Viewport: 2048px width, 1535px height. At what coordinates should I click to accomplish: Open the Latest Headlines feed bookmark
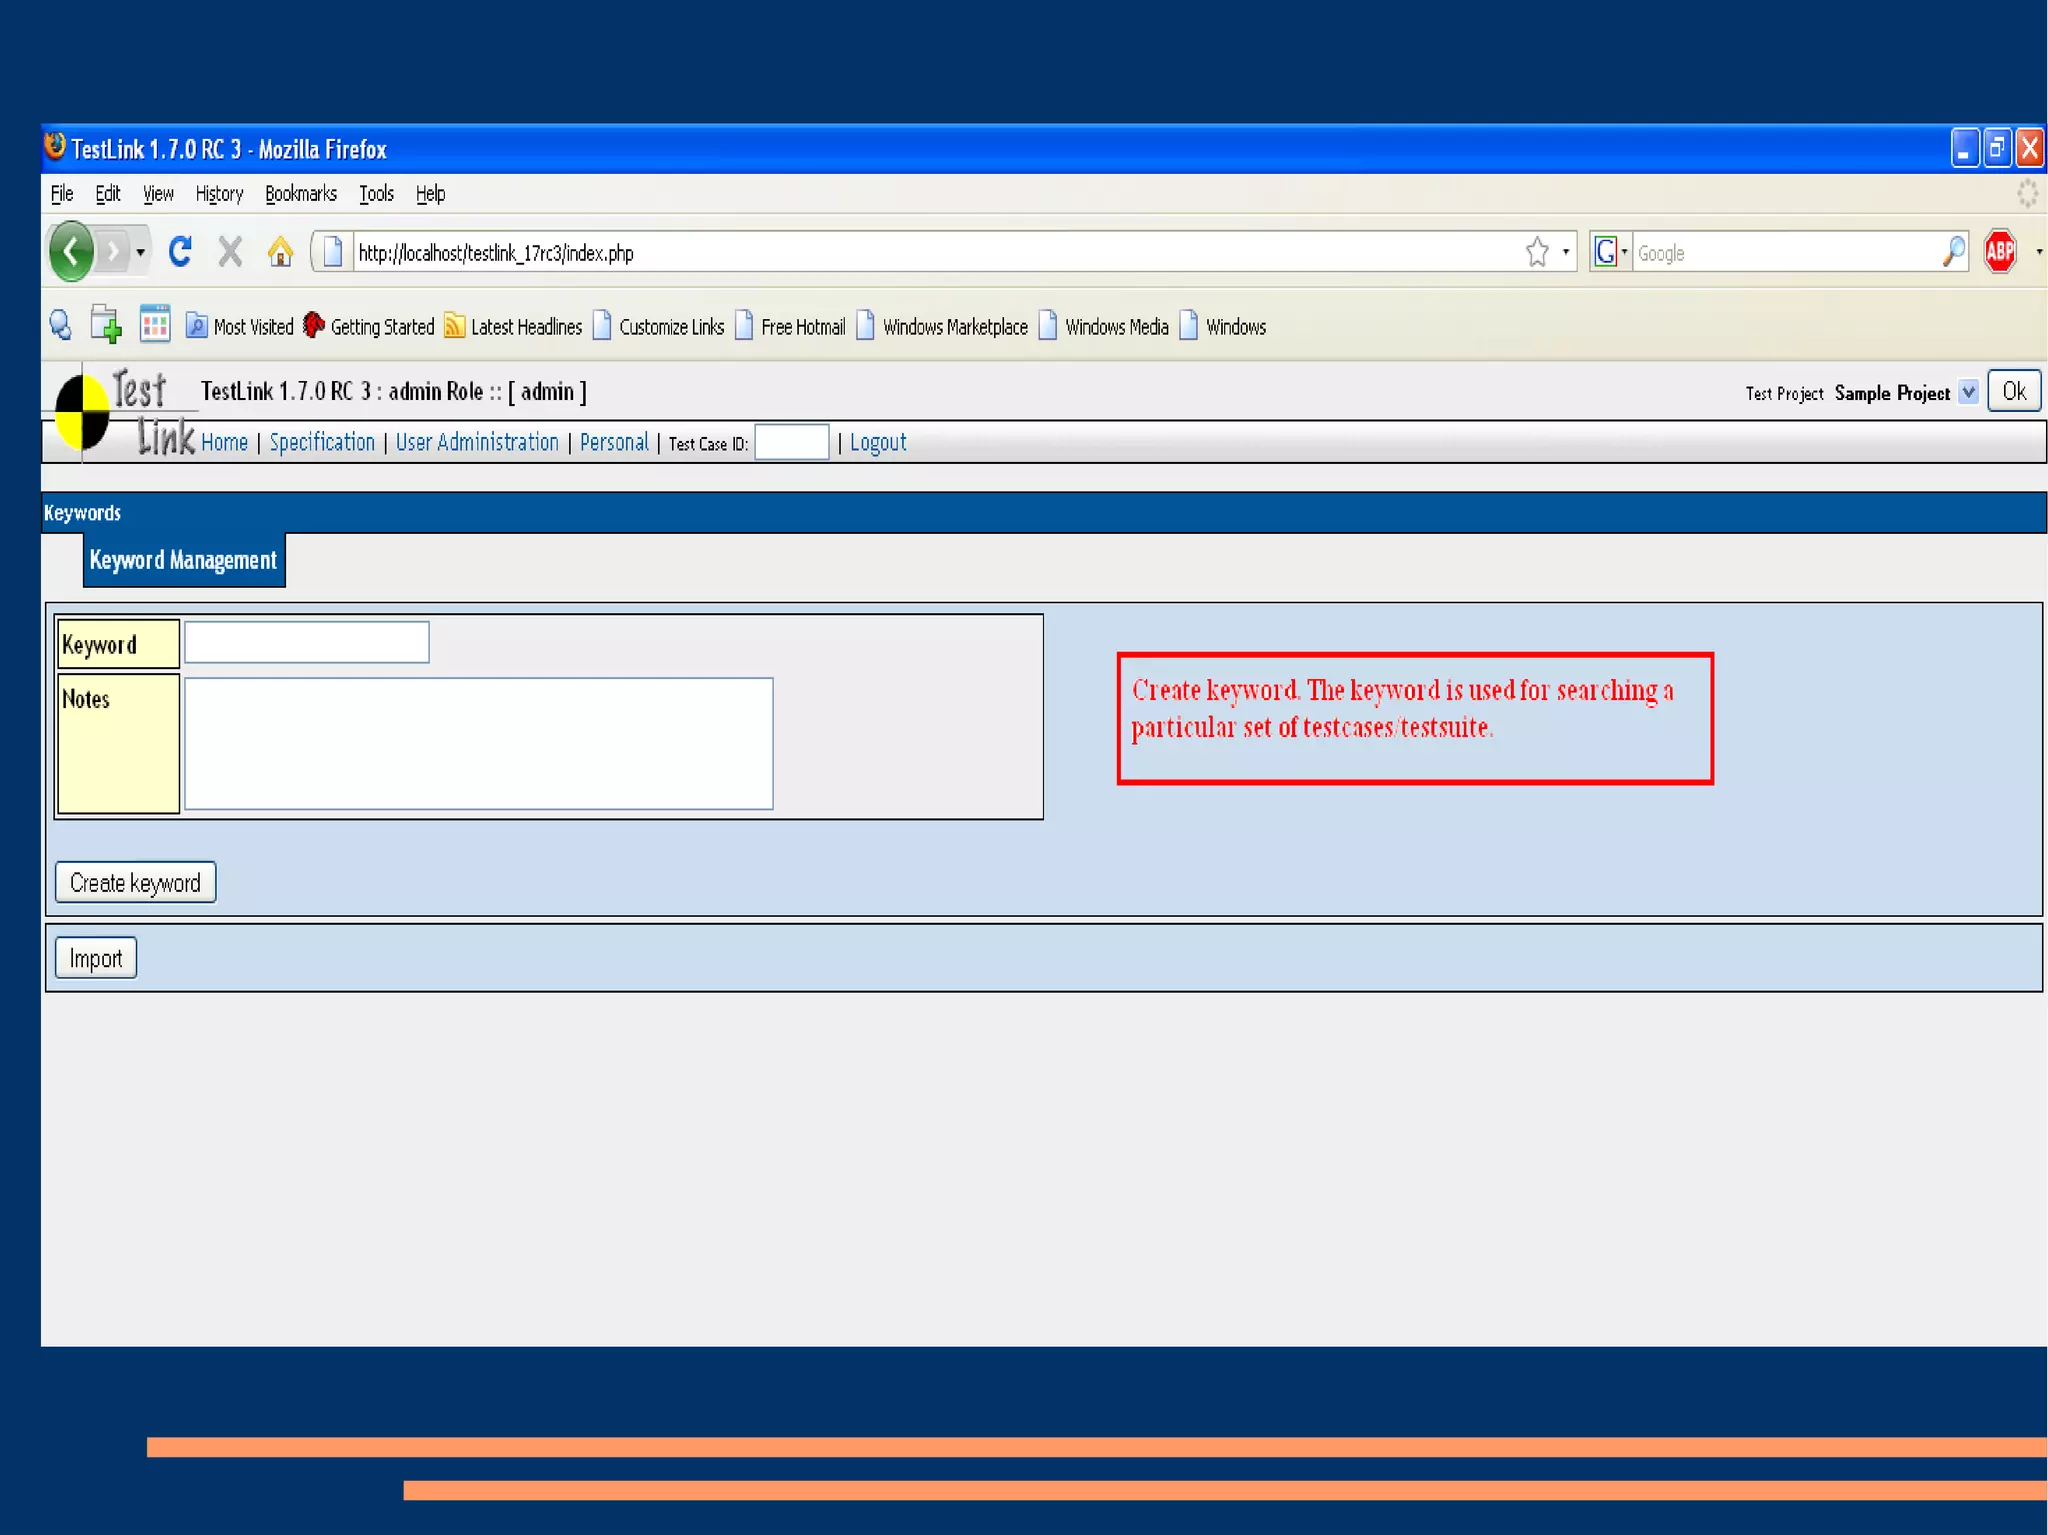[513, 326]
